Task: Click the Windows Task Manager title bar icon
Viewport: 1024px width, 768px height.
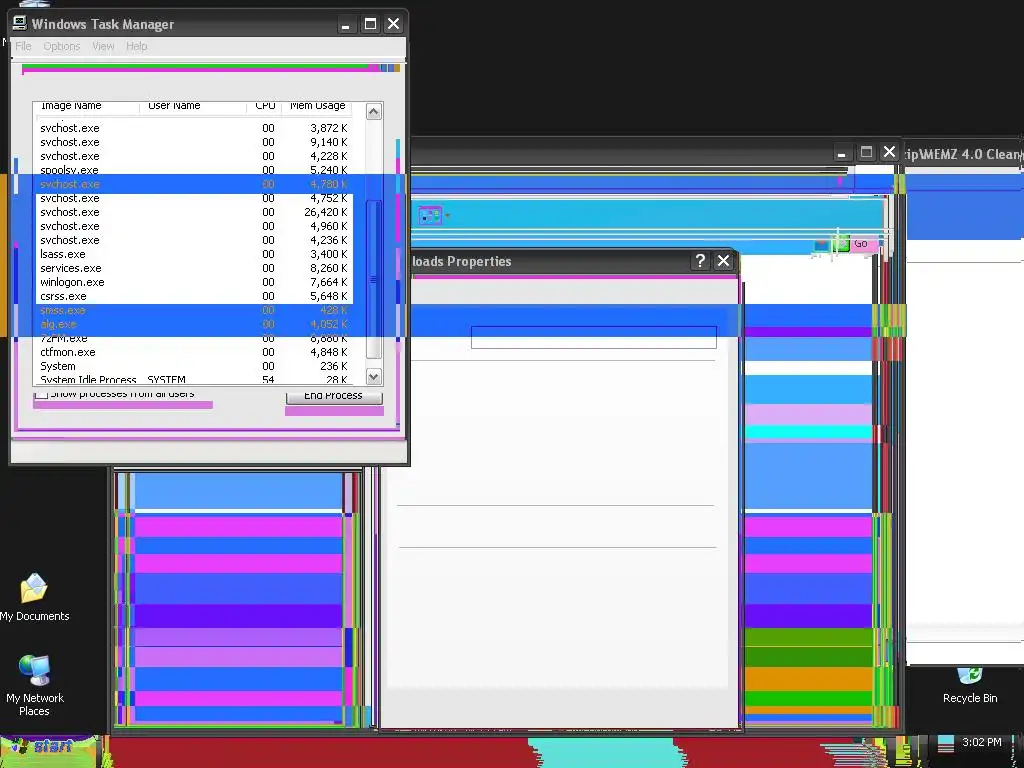Action: pyautogui.click(x=20, y=24)
